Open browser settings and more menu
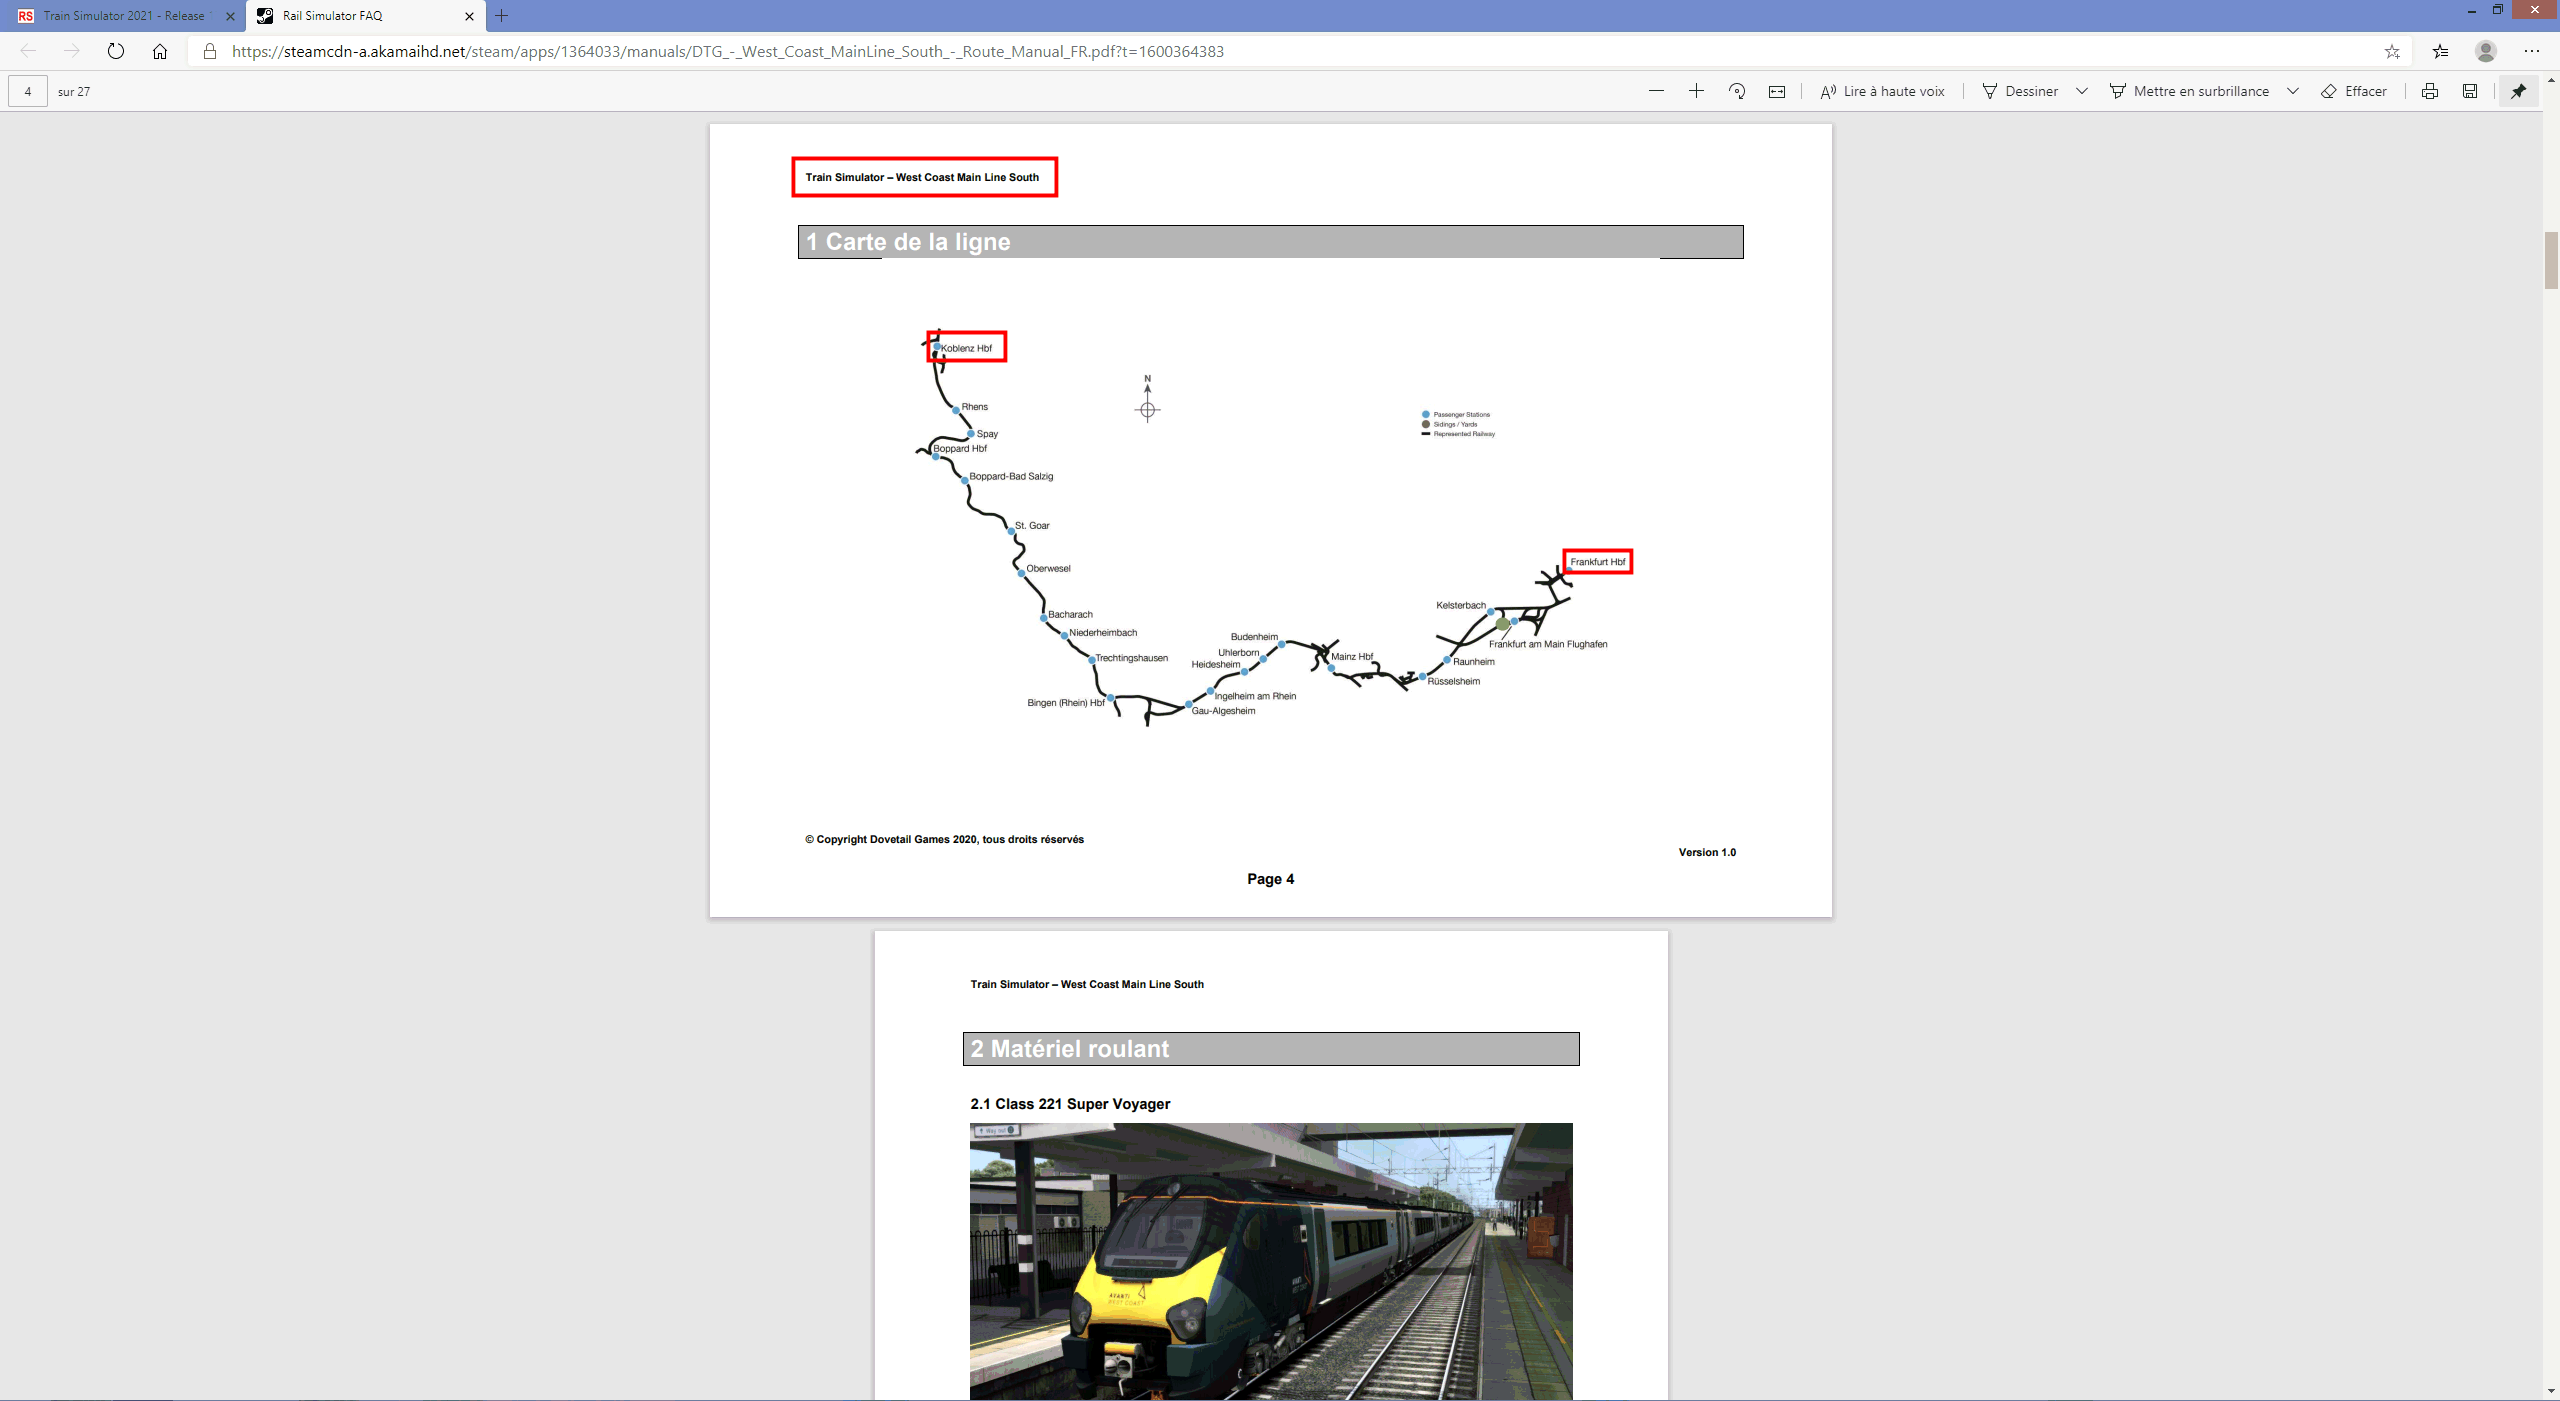The height and width of the screenshot is (1401, 2560). click(x=2532, y=51)
